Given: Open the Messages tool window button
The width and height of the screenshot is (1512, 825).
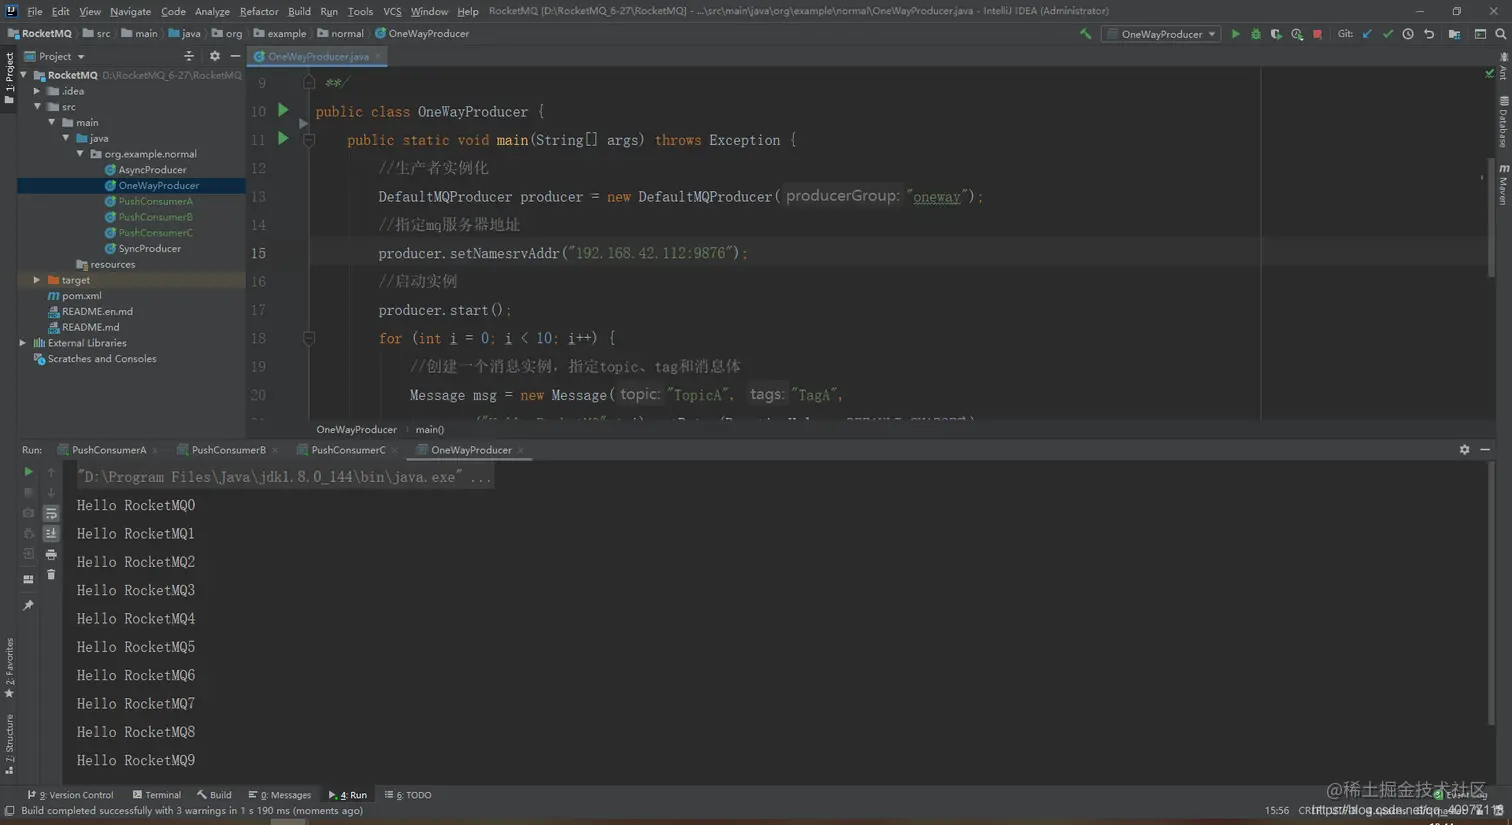Looking at the screenshot, I should pyautogui.click(x=280, y=795).
